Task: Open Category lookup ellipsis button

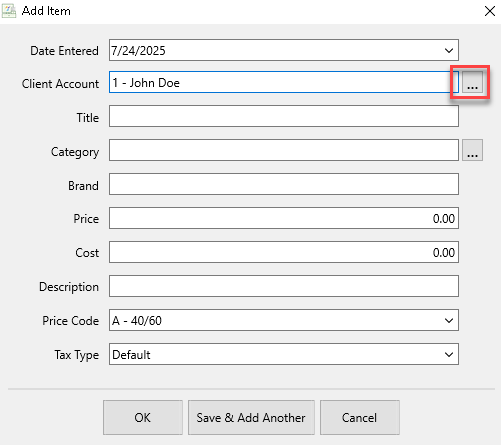Action: click(x=472, y=150)
